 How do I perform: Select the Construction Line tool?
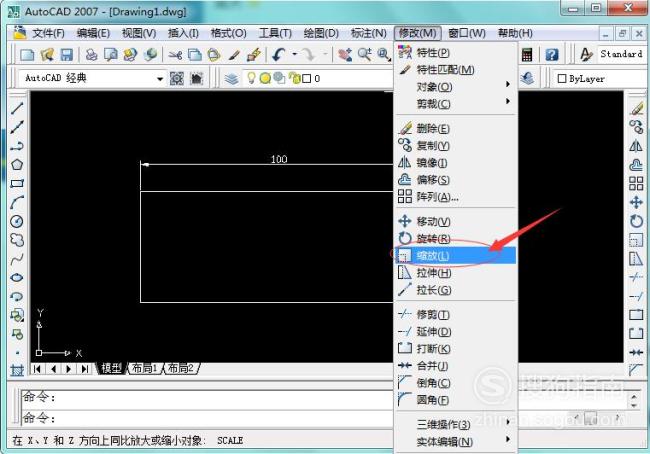(x=17, y=127)
